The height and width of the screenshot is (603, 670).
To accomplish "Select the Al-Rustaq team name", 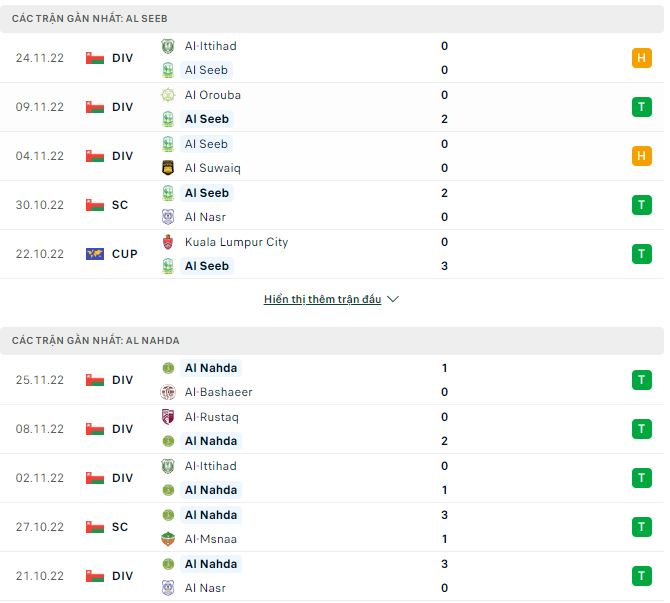I will click(211, 417).
